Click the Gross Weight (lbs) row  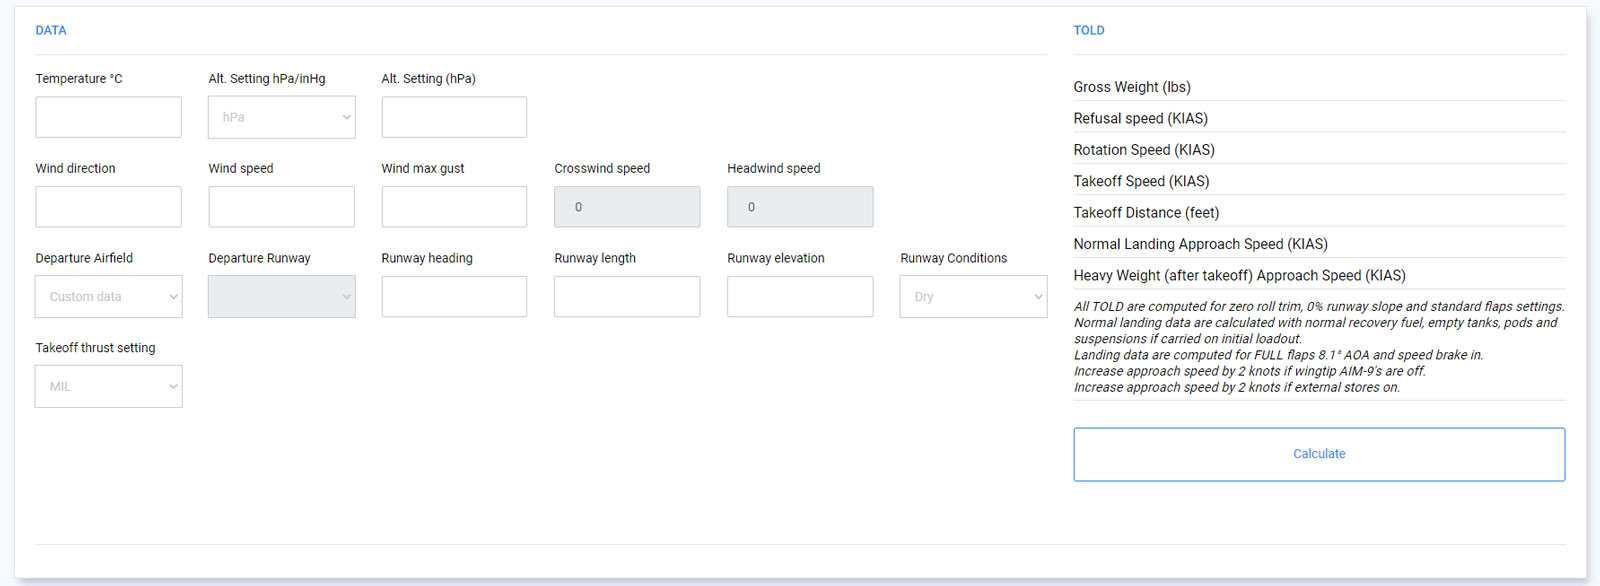pyautogui.click(x=1319, y=87)
